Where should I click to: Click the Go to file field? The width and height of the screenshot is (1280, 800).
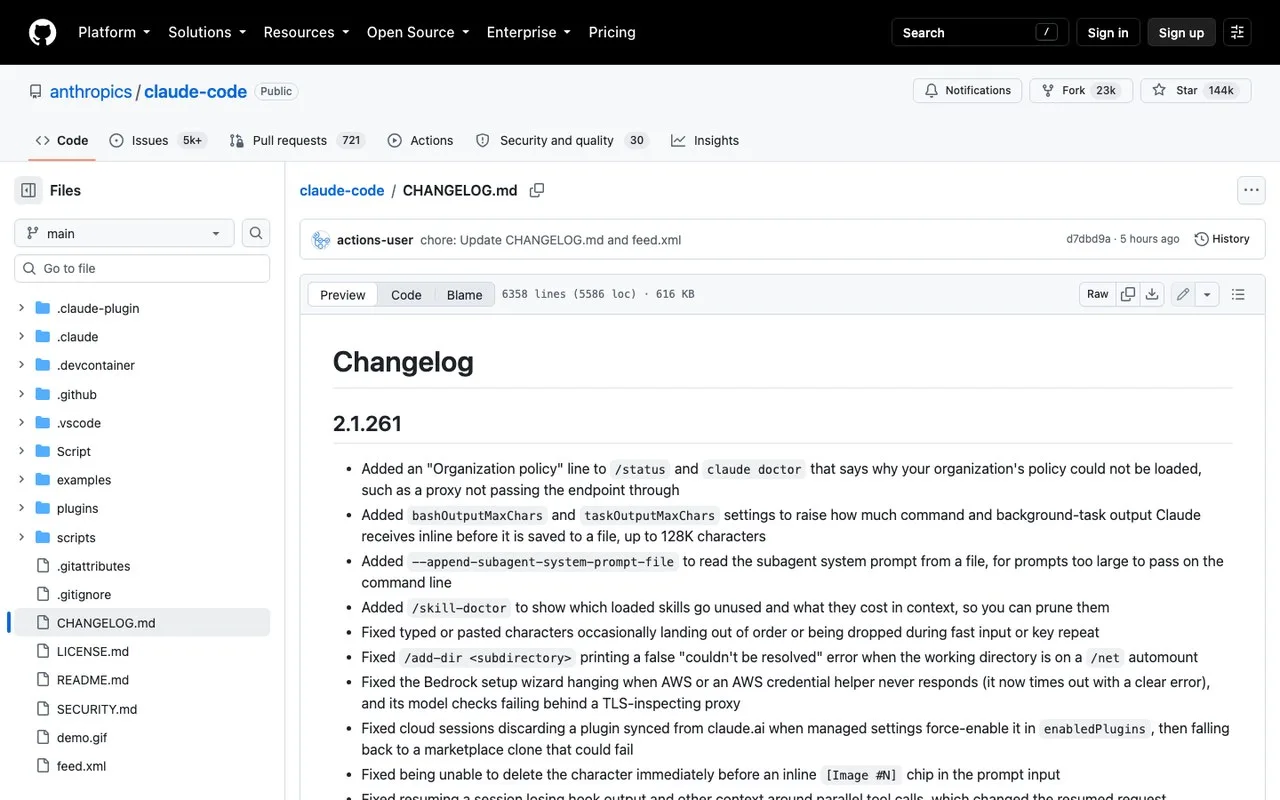142,268
